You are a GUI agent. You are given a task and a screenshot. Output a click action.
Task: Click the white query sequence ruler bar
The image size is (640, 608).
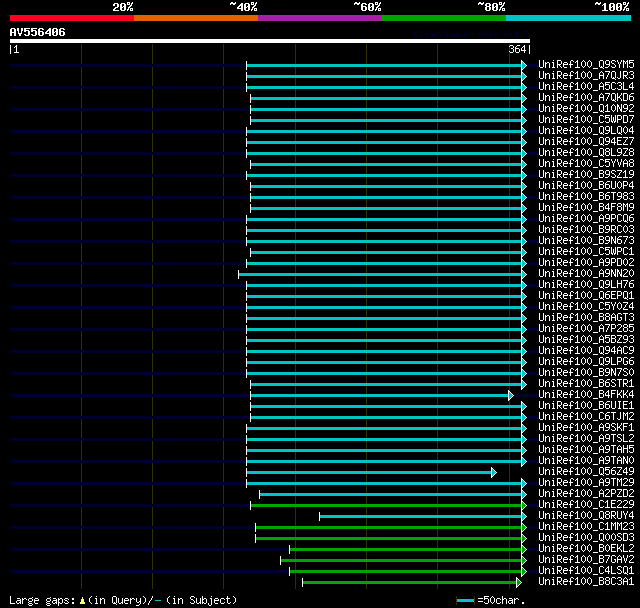pyautogui.click(x=270, y=41)
